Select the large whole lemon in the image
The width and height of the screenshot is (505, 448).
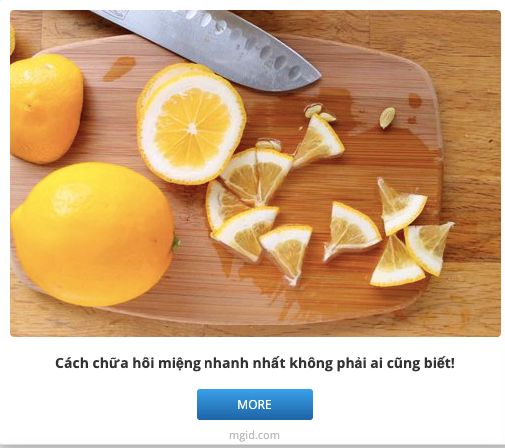click(93, 234)
